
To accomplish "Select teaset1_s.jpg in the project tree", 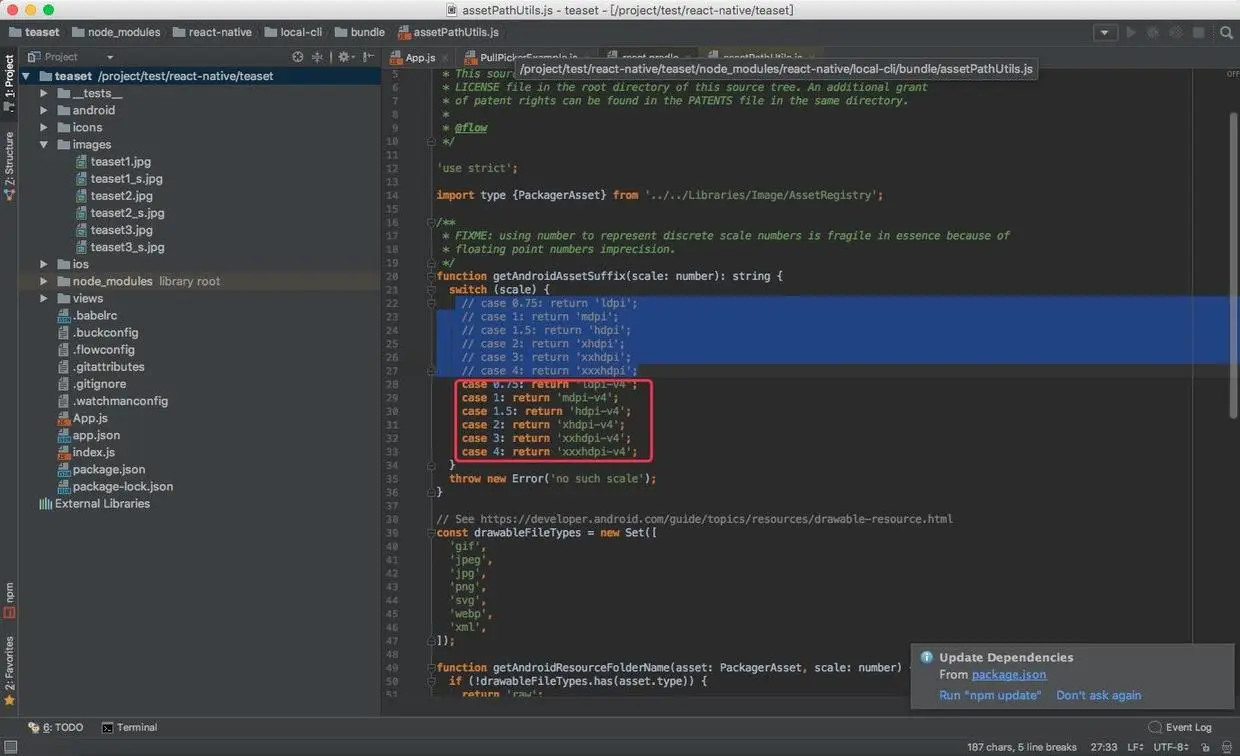I will click(126, 179).
